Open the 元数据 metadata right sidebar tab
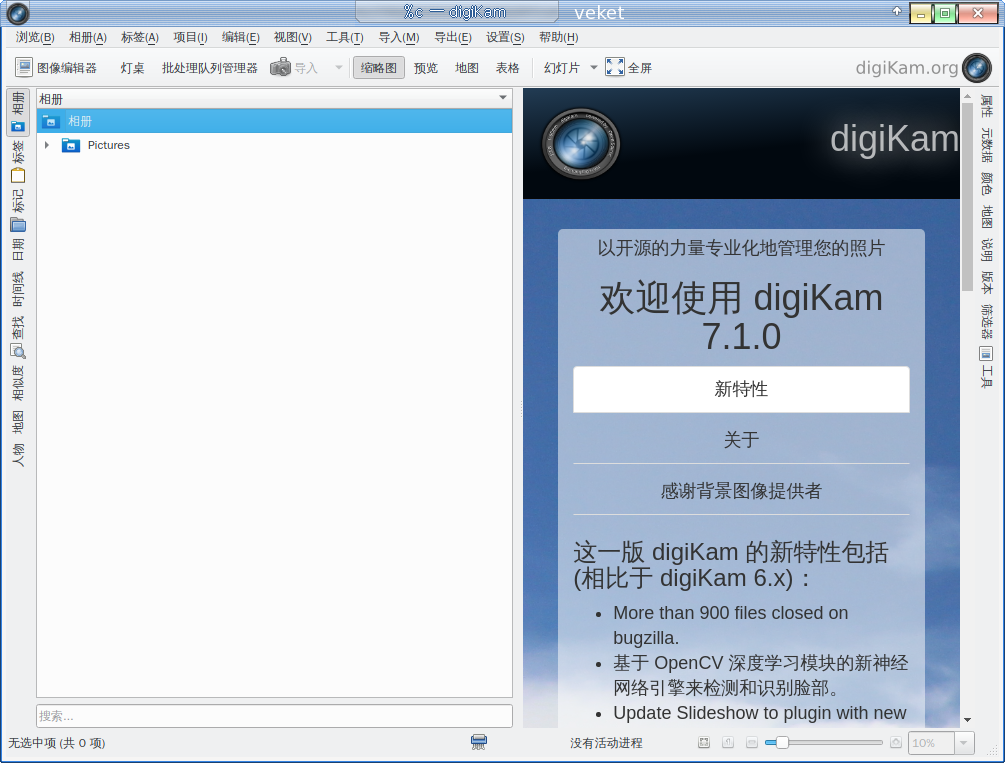Viewport: 1005px width, 763px height. tap(986, 145)
